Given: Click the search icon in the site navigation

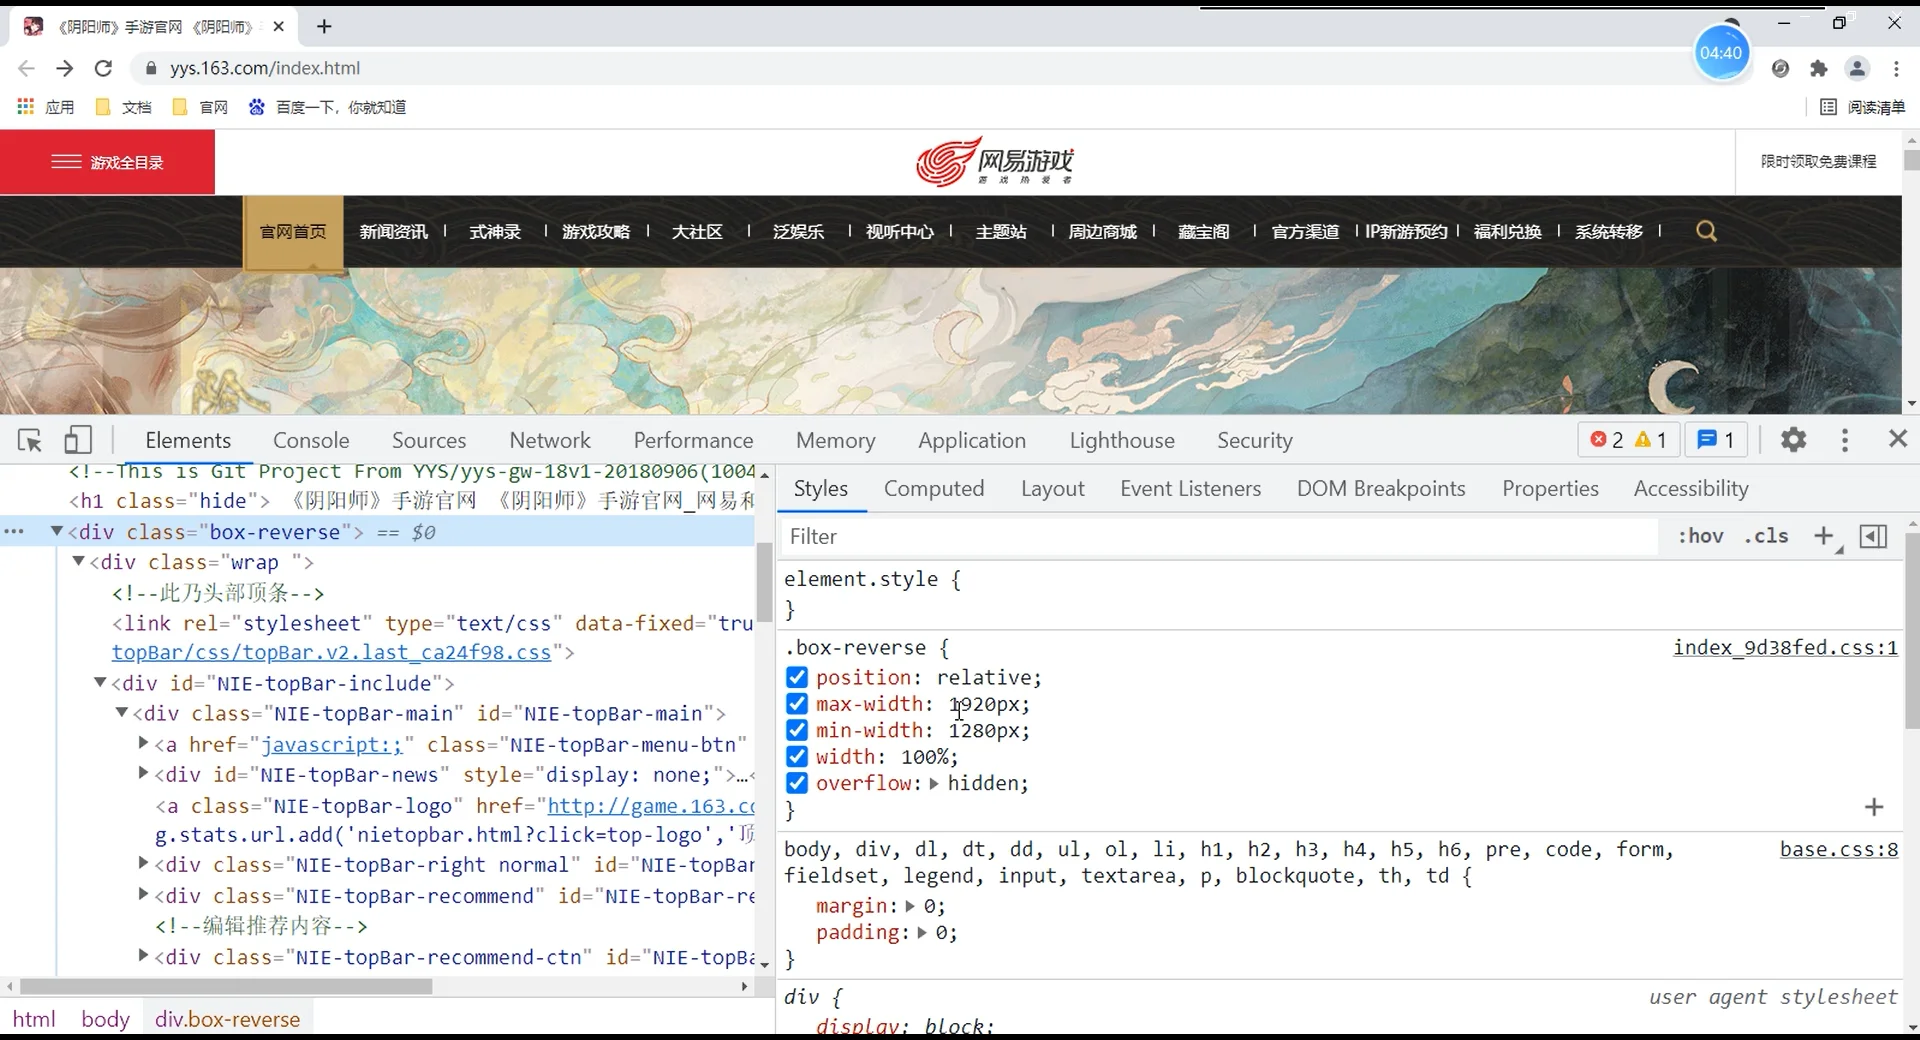Looking at the screenshot, I should (x=1707, y=231).
